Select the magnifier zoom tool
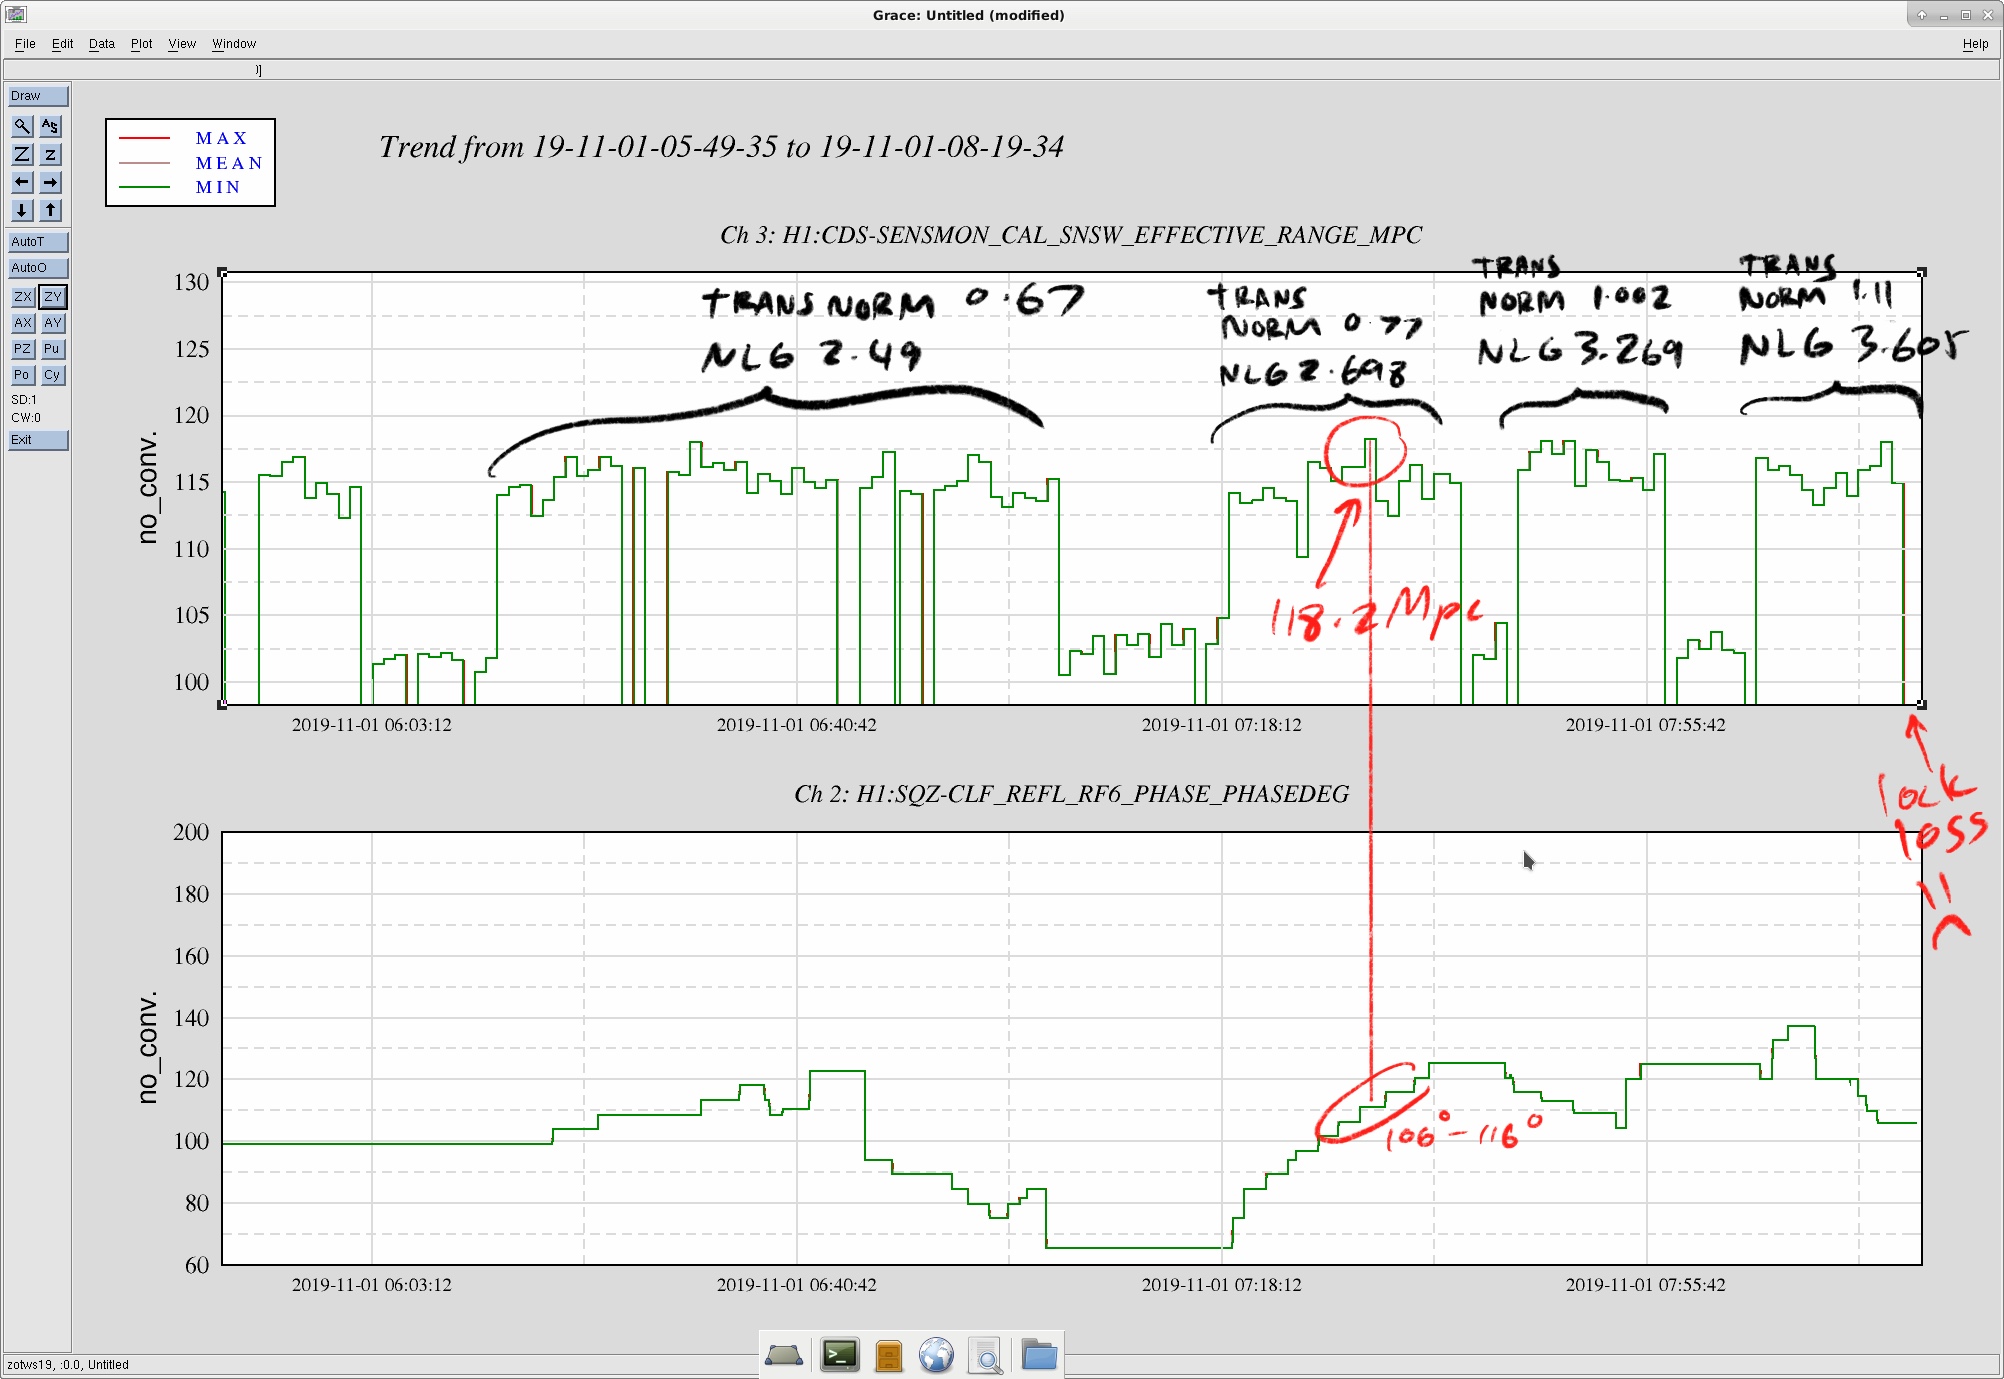2004x1379 pixels. [x=22, y=126]
